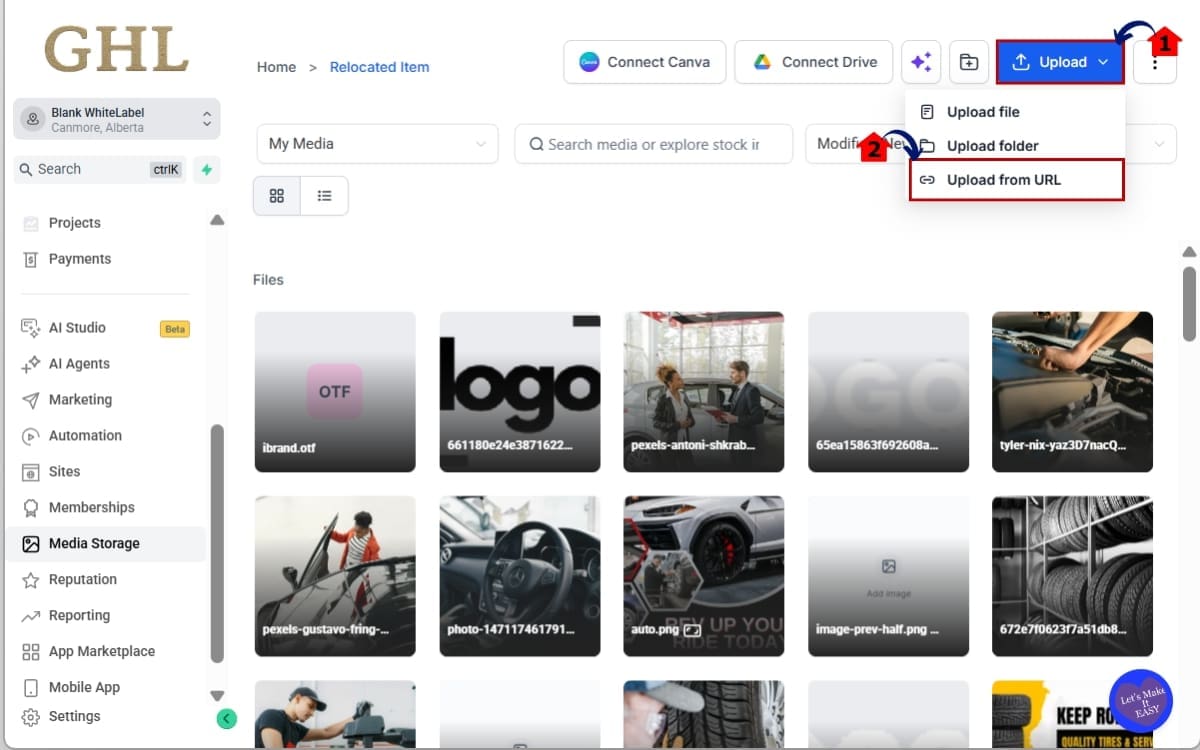Open the Let's Make It Easy chat bubble
The width and height of the screenshot is (1200, 750).
coord(1141,699)
